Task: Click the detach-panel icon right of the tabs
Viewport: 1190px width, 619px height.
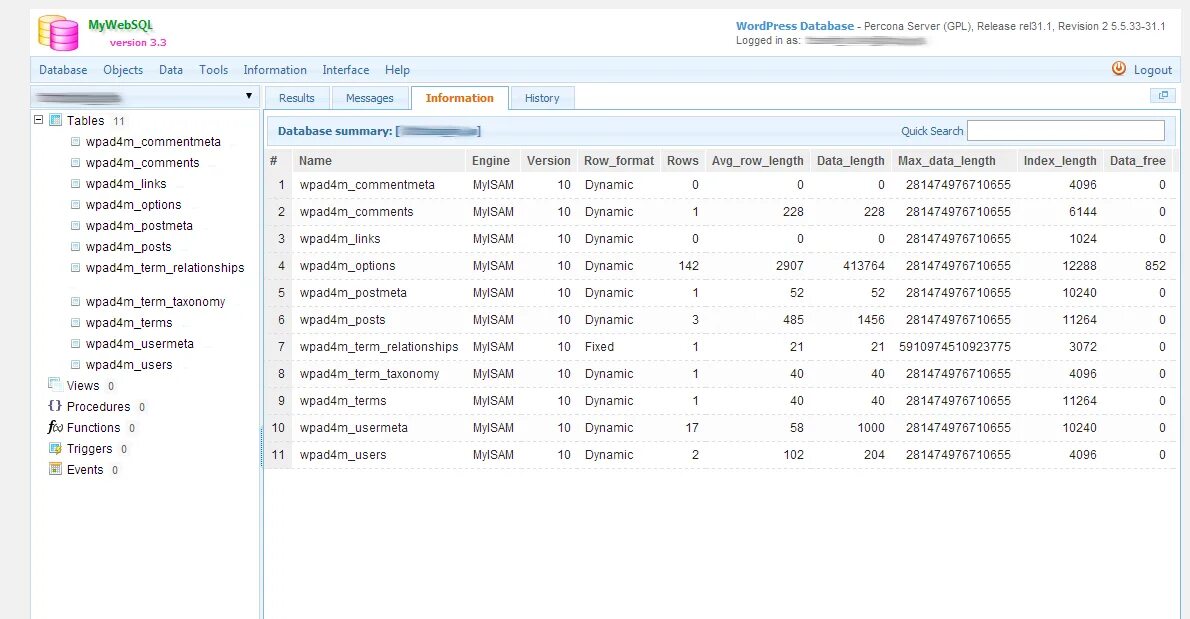Action: click(x=1162, y=93)
